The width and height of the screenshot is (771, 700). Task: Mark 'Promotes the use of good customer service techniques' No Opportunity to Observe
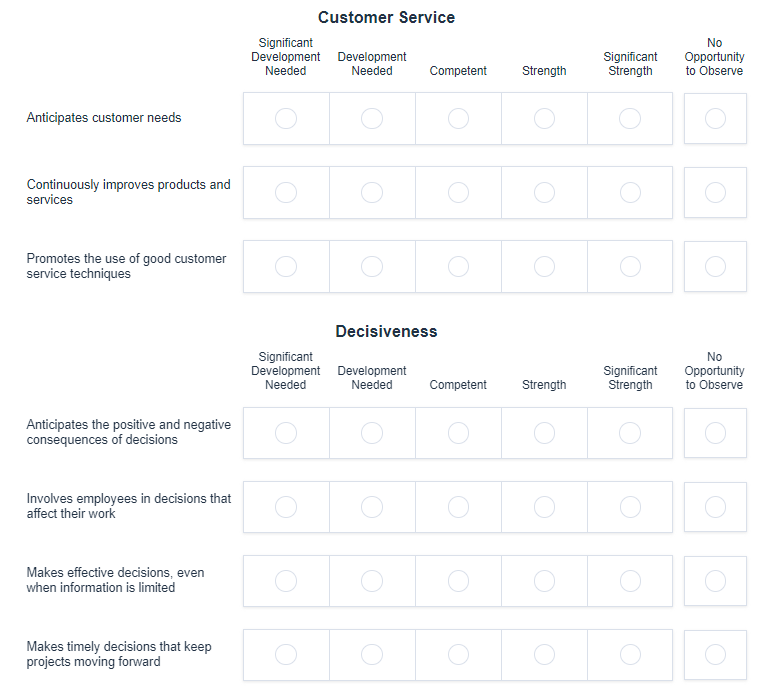pyautogui.click(x=715, y=267)
